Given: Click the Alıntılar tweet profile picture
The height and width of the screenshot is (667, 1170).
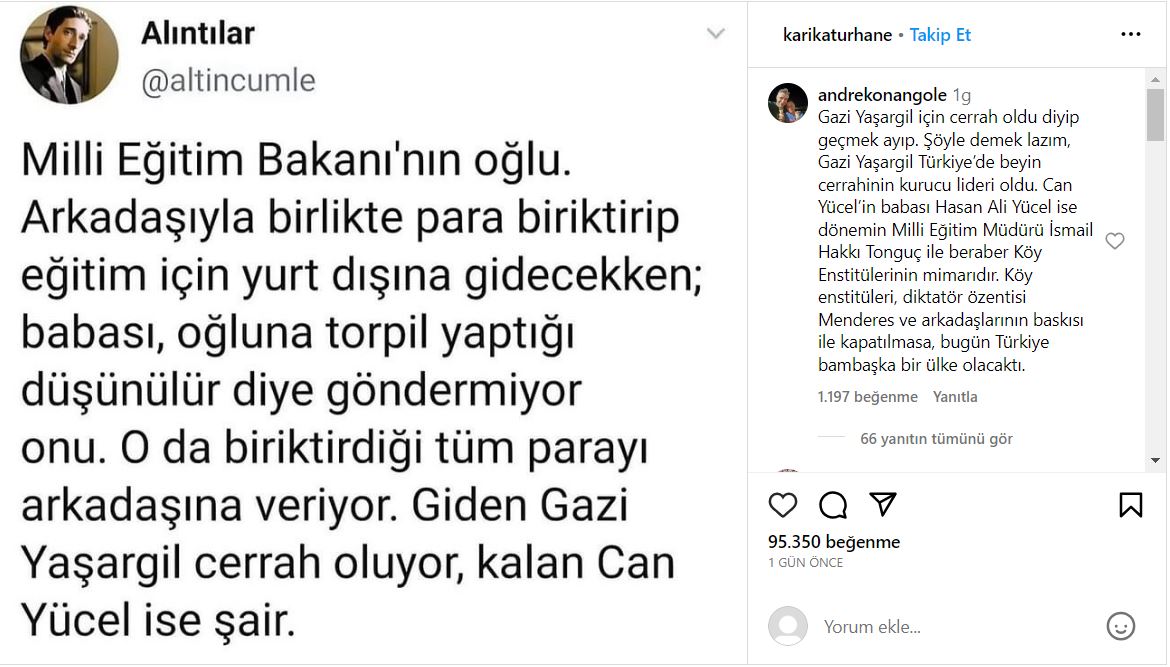Looking at the screenshot, I should [x=70, y=56].
